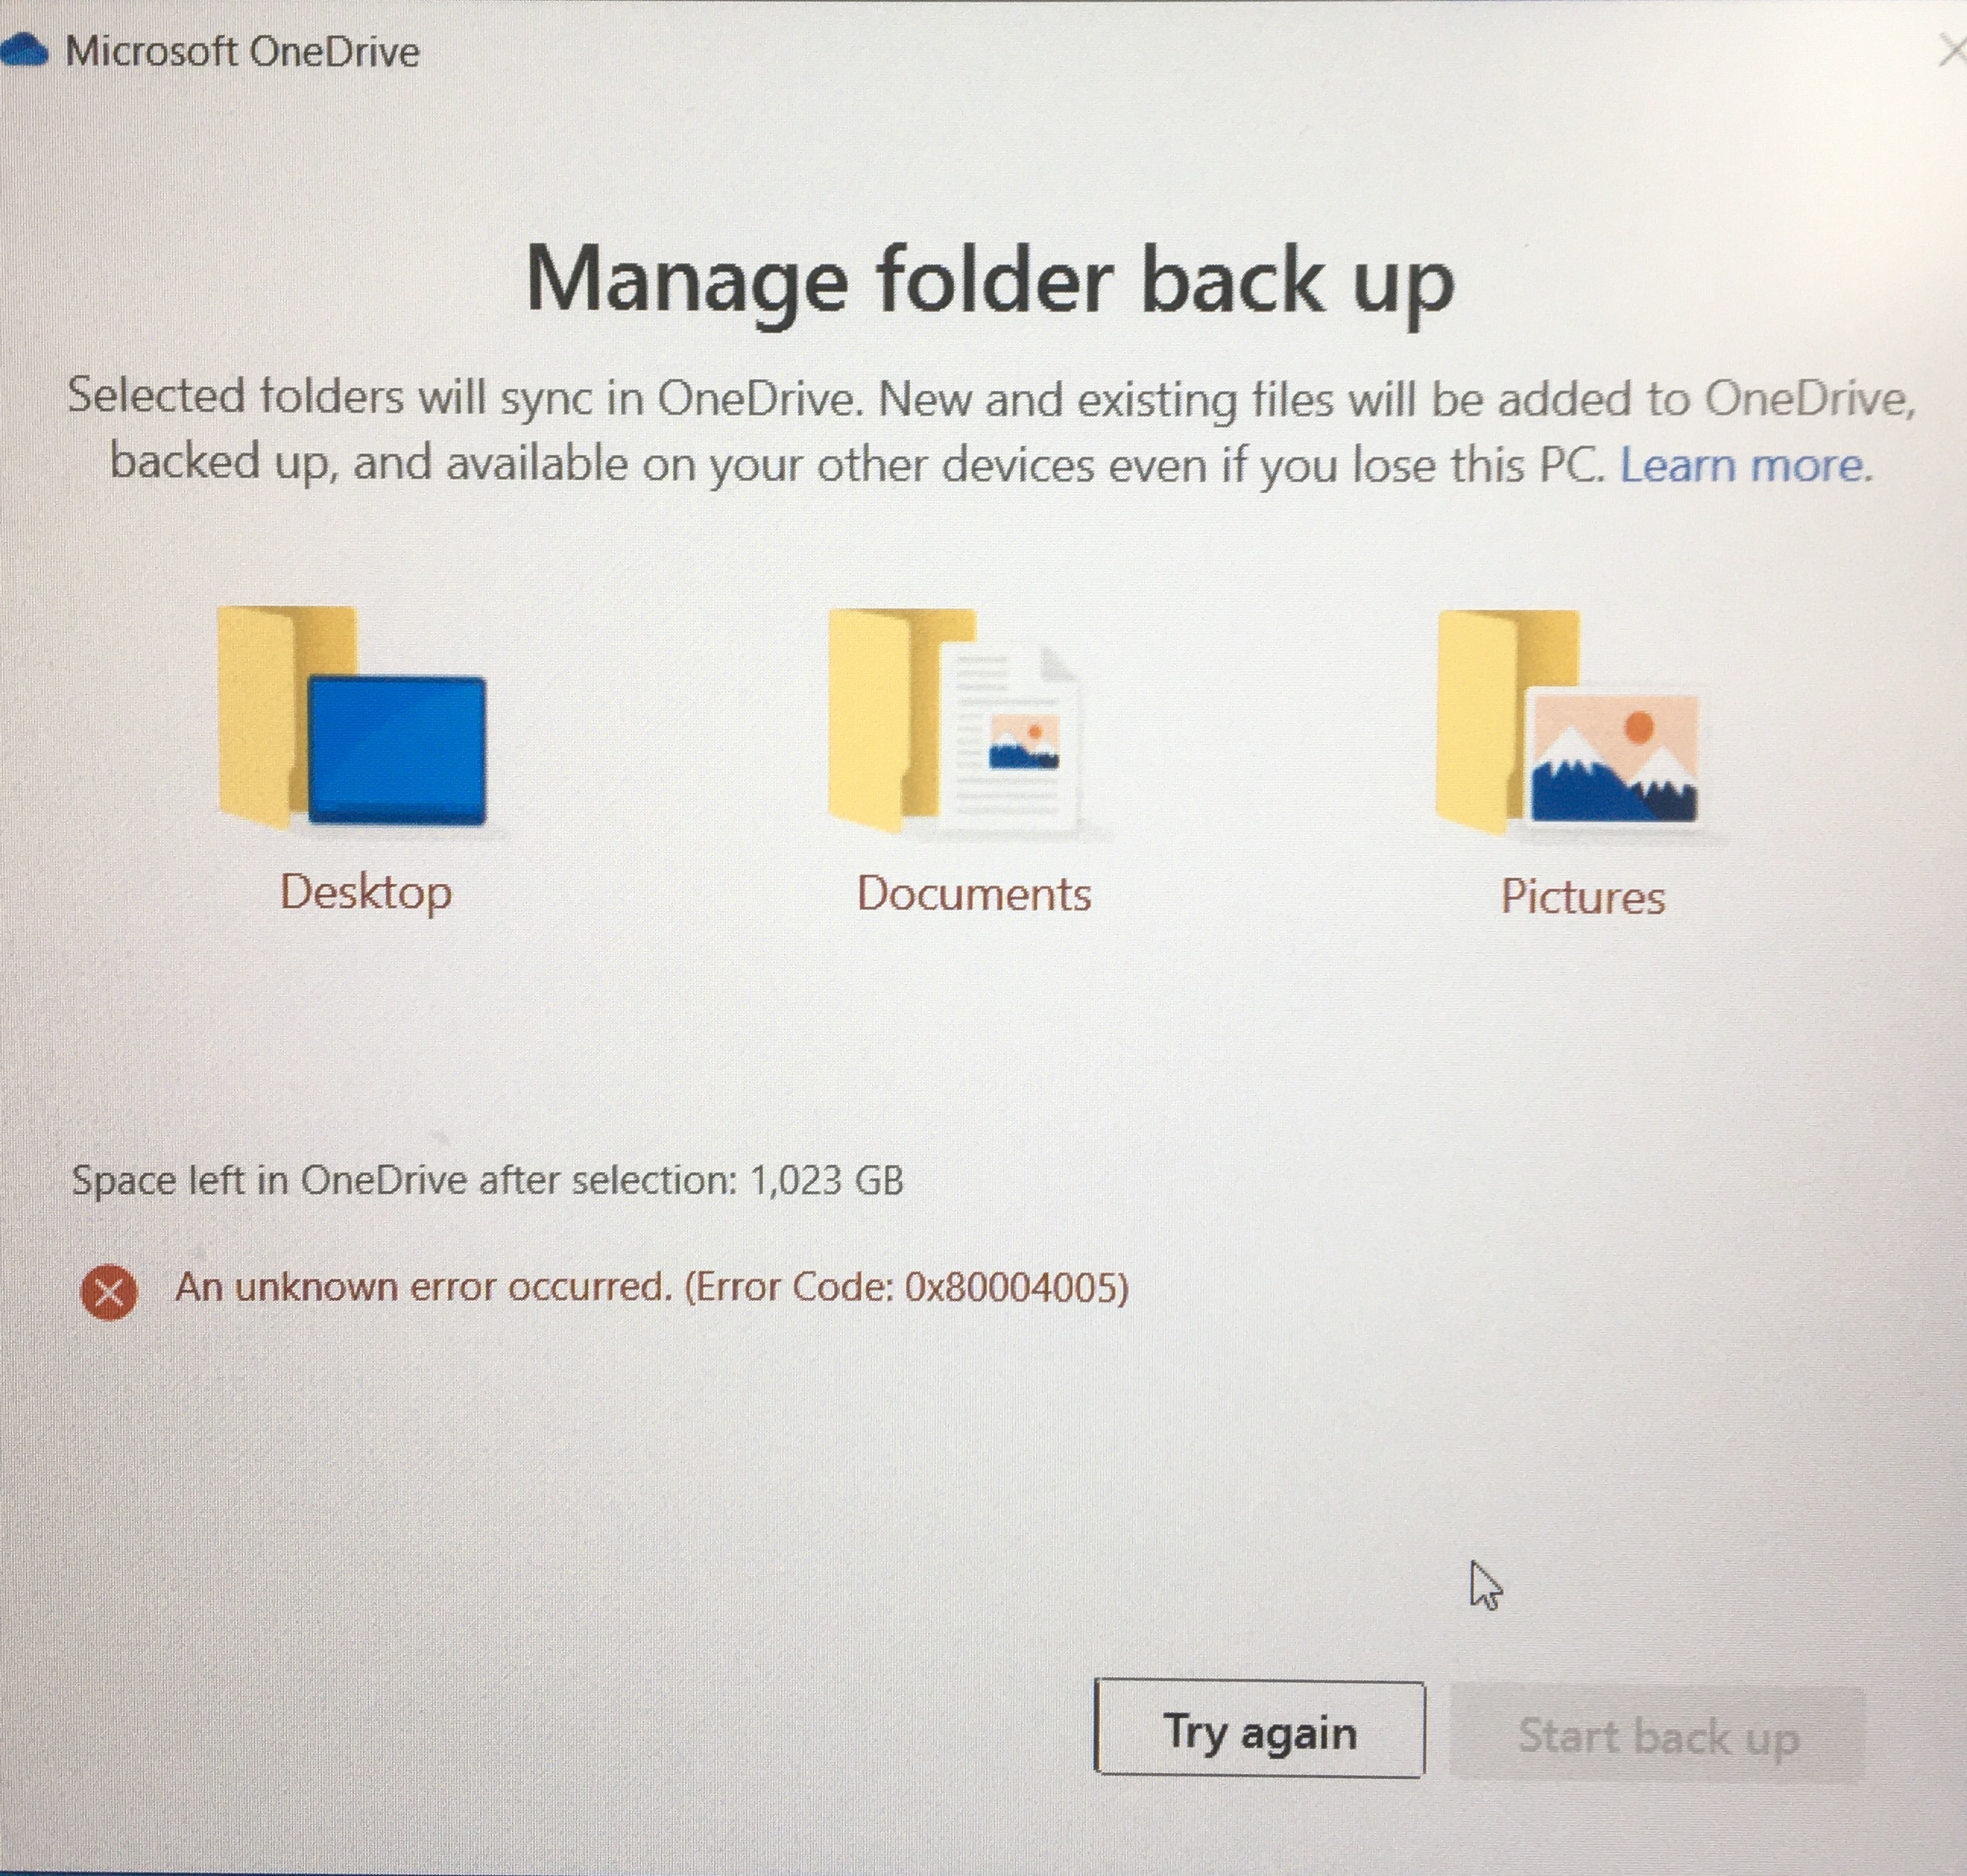Retry with the Try again button

(x=1260, y=1729)
